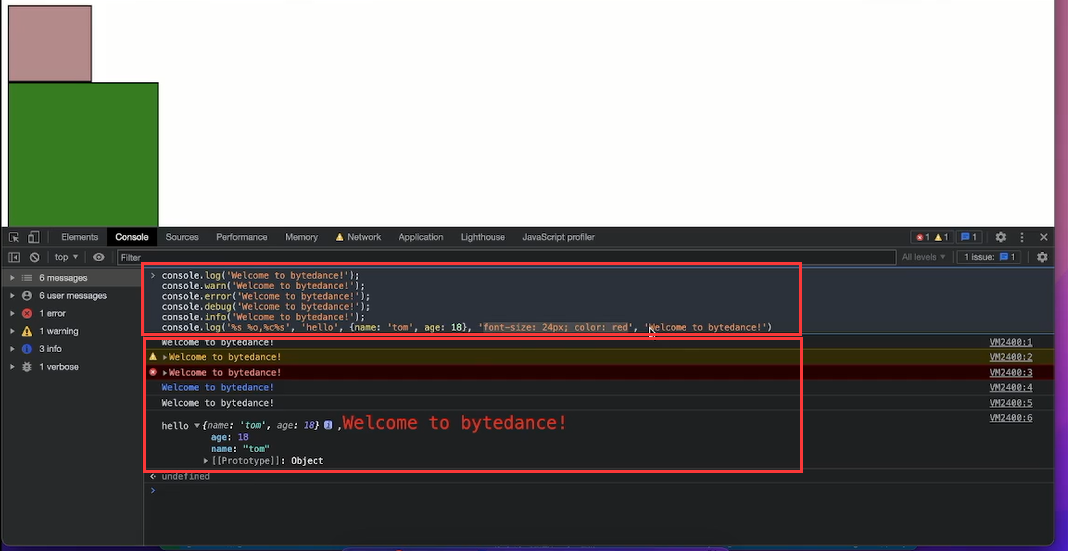Expand the 1 verbose sidebar group
Screen dimensions: 1068x551
tap(12, 366)
